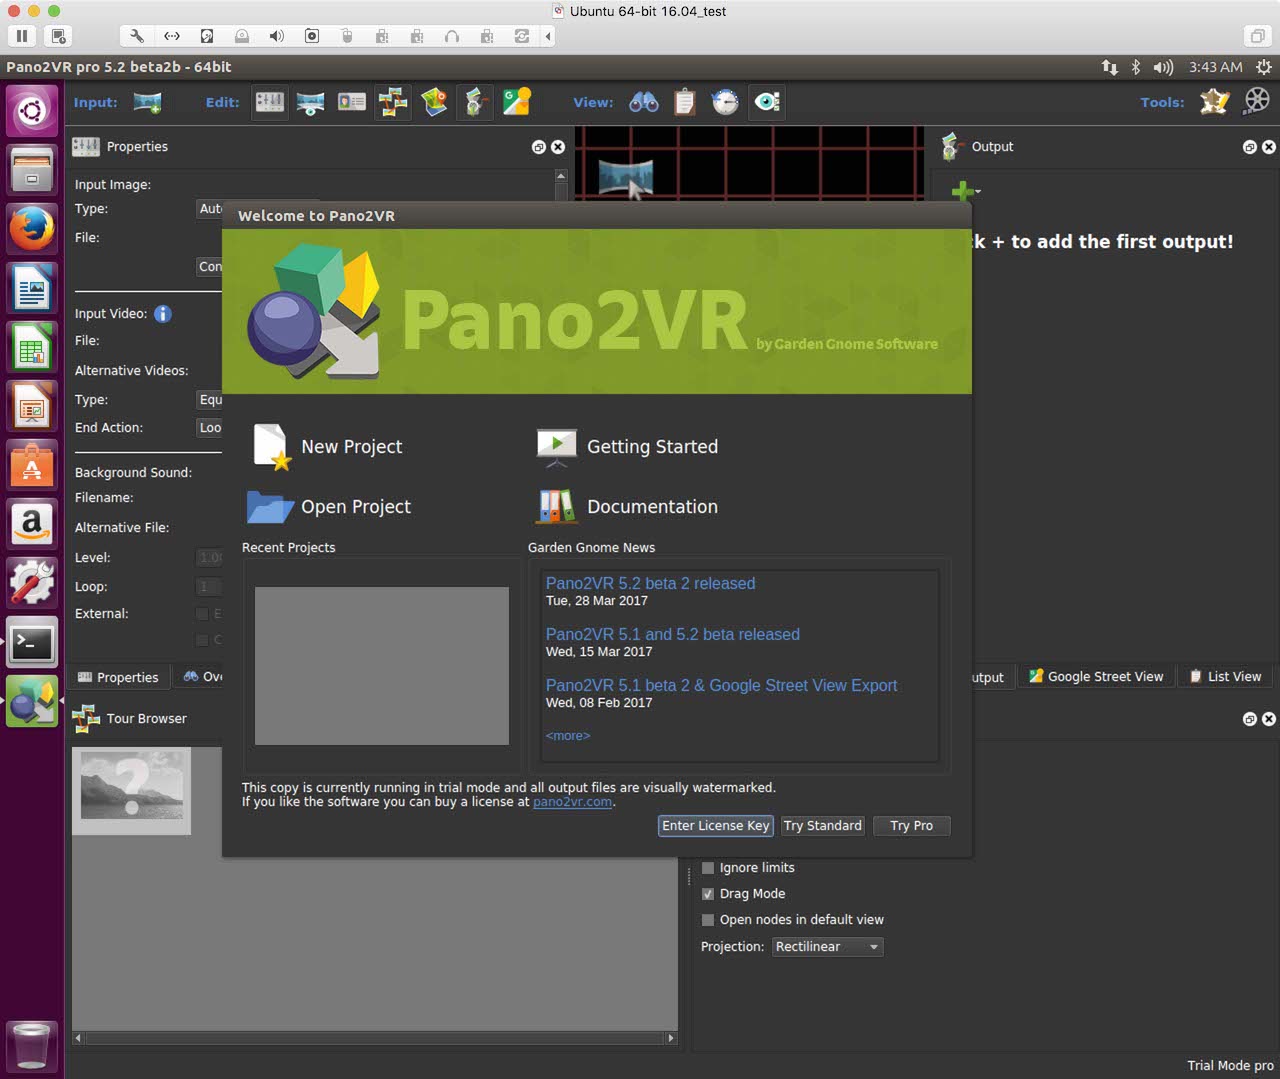Click the Bluetooth indicator in top bar

1136,67
